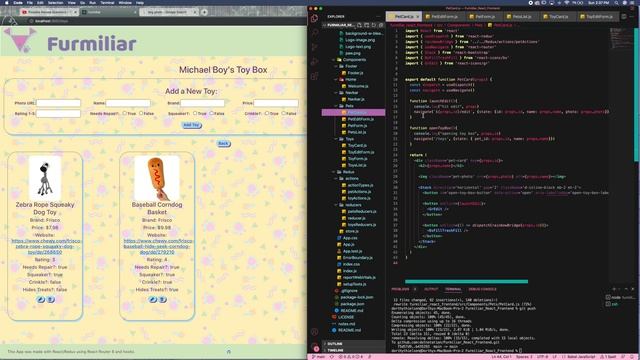Click Collapse Folders icon in Explorer
The image size is (640, 360).
[x=380, y=25]
